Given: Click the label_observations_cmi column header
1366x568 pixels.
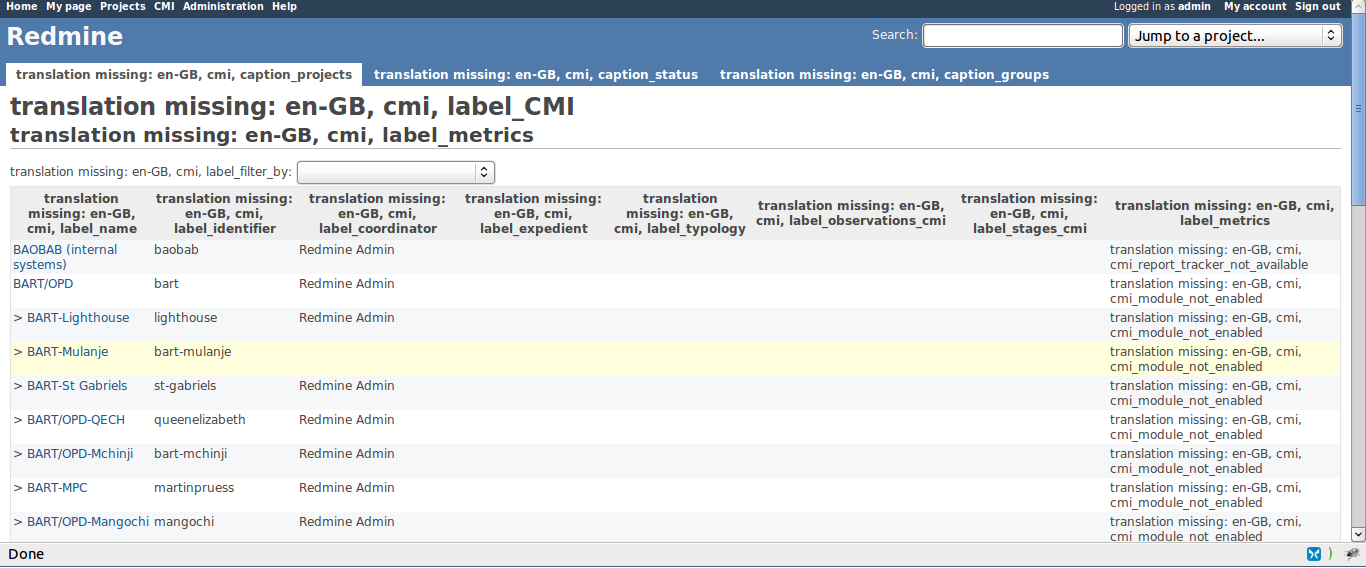Looking at the screenshot, I should [x=851, y=213].
